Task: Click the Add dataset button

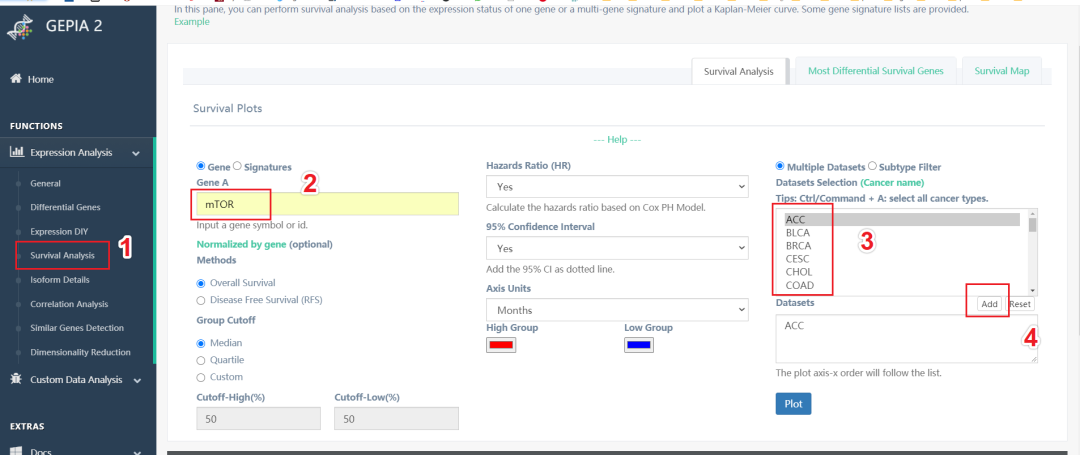Action: [990, 304]
